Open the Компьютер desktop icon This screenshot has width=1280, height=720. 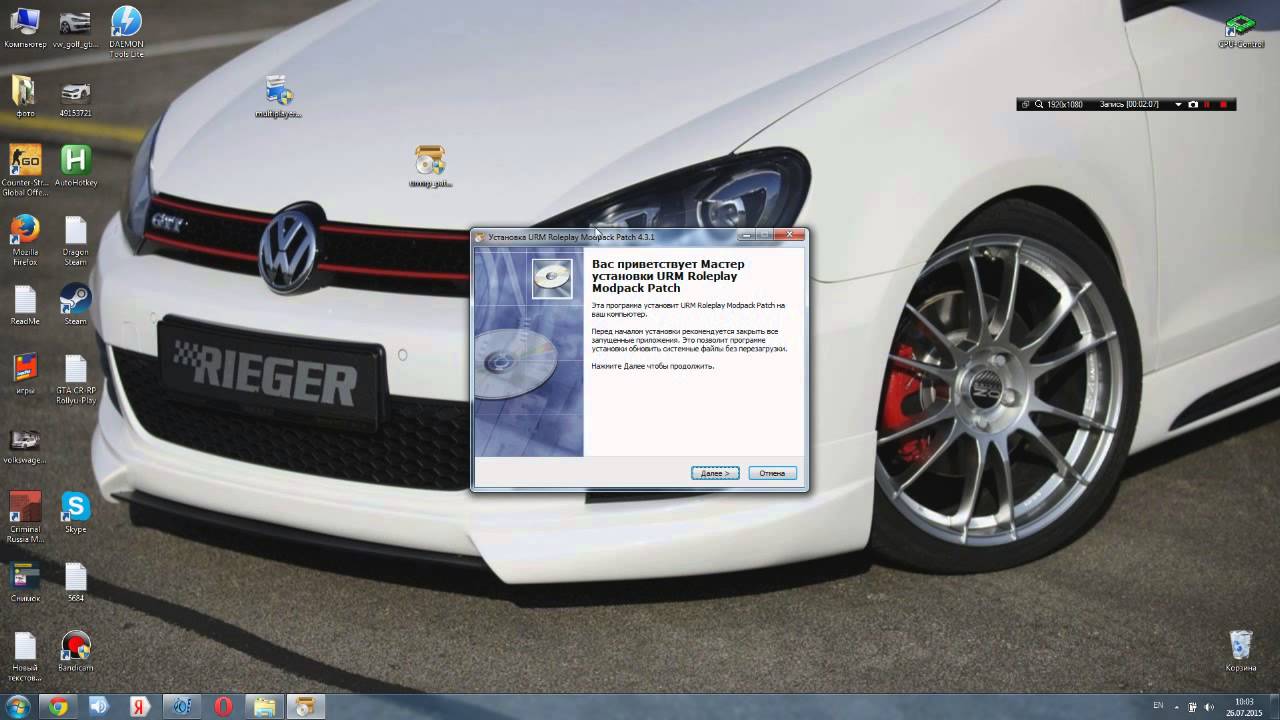coord(25,28)
